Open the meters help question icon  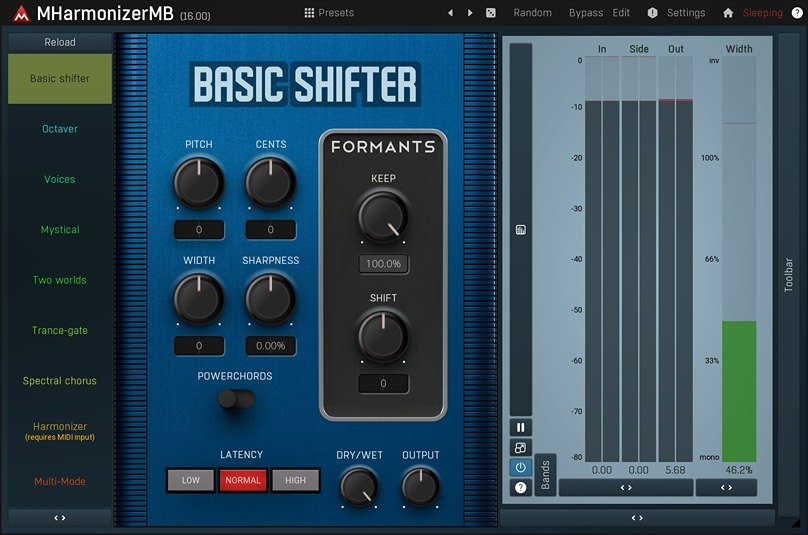tap(521, 488)
